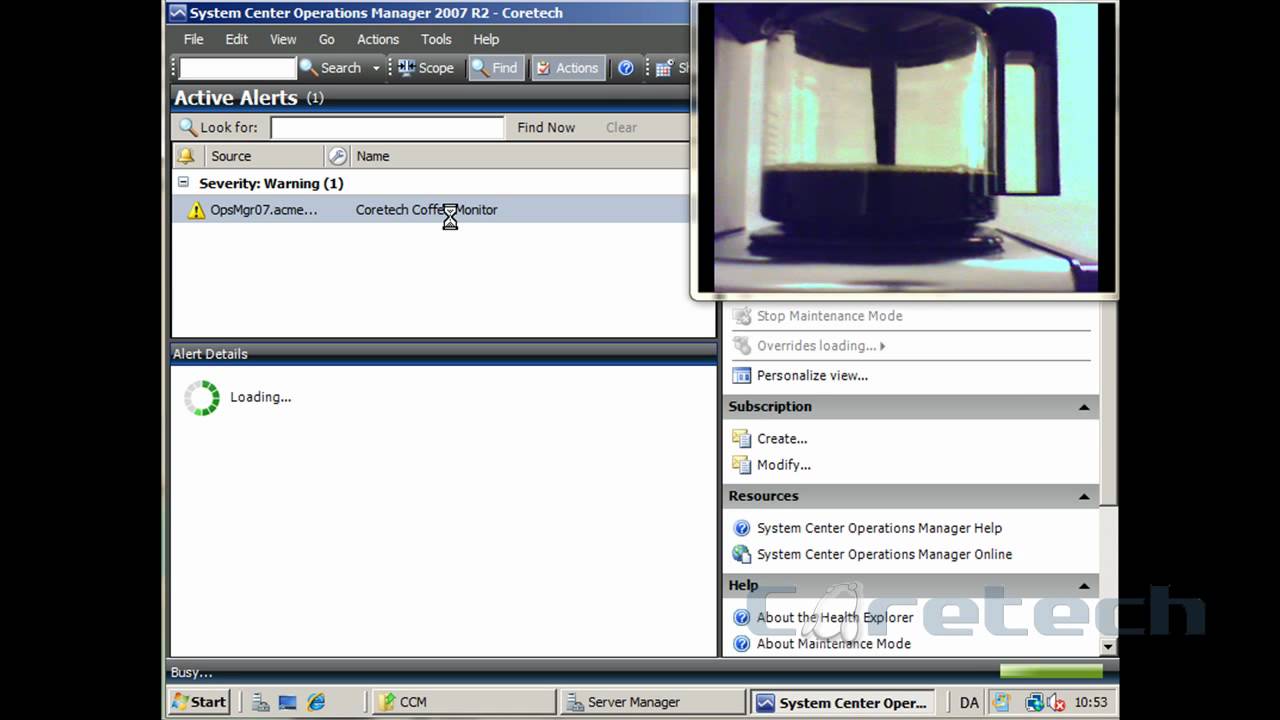Open Server Manager quick launch icon
Screen dimensions: 1280x720
click(260, 702)
